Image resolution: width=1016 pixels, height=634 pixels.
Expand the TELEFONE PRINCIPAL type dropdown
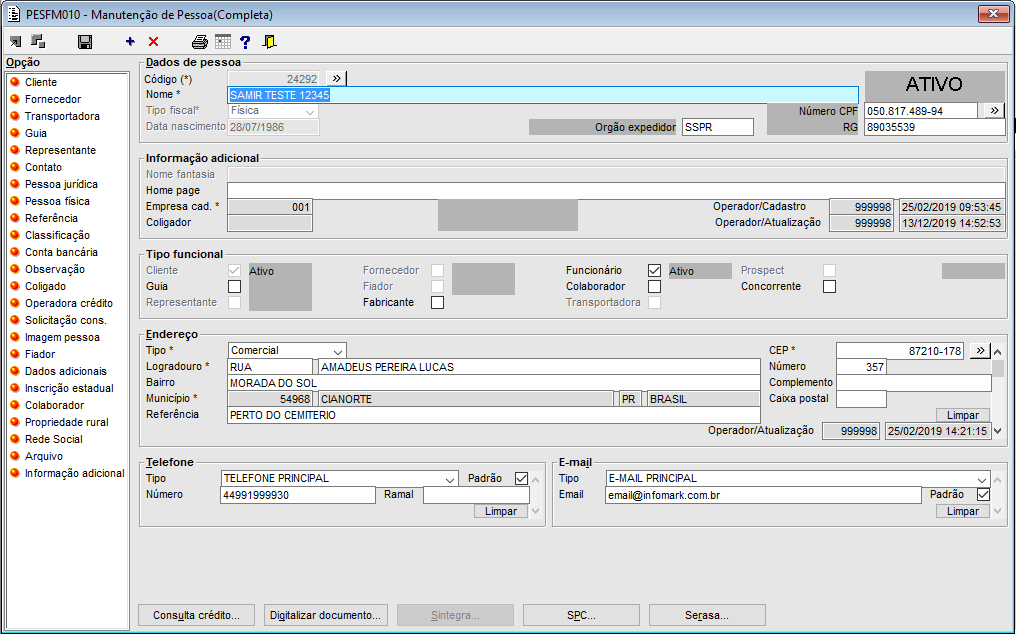pos(448,479)
